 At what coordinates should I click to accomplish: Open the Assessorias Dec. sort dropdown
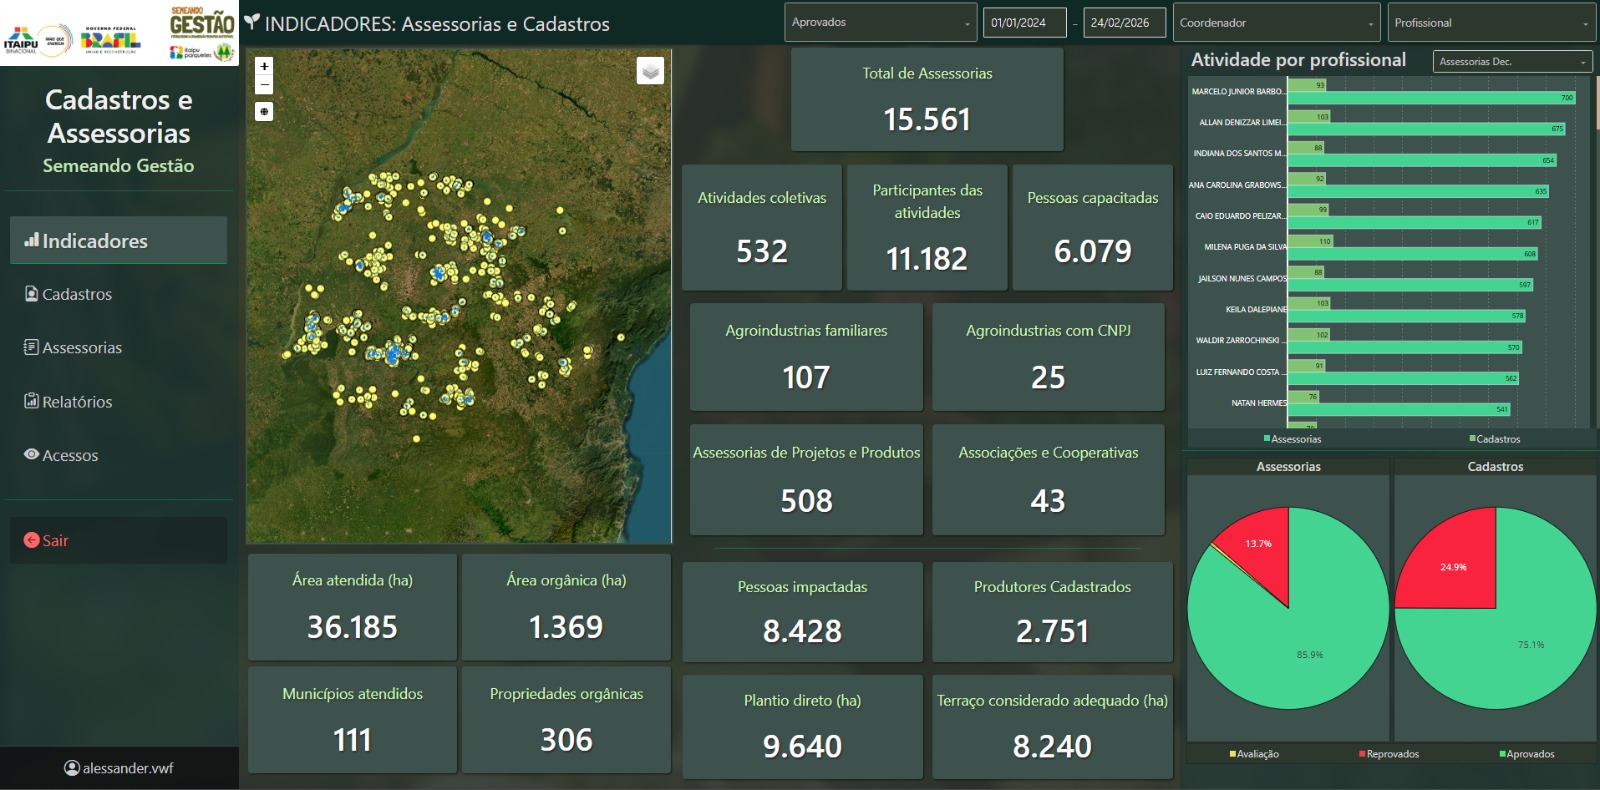tap(1511, 62)
